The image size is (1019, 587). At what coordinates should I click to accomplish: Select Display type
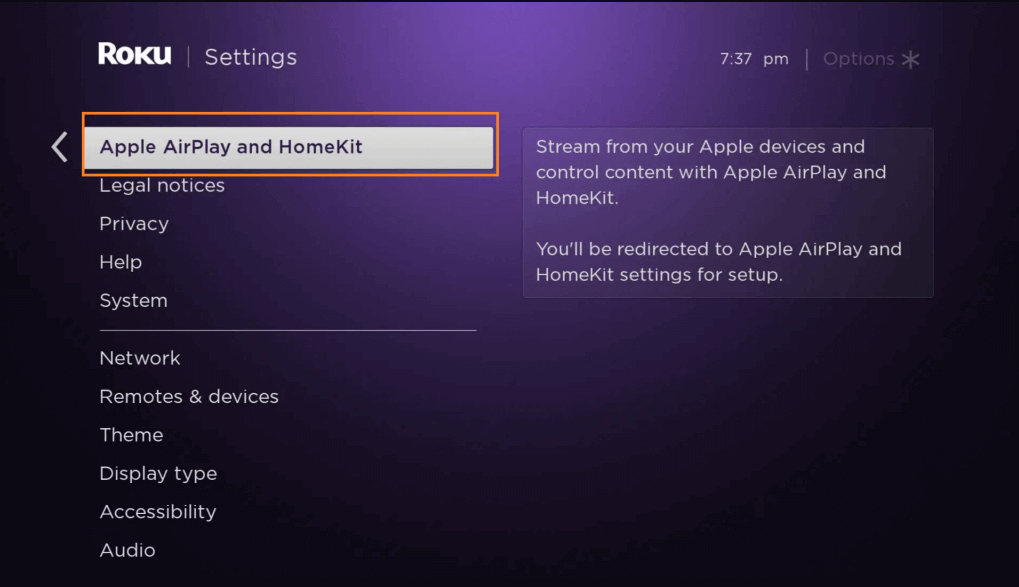(x=158, y=474)
